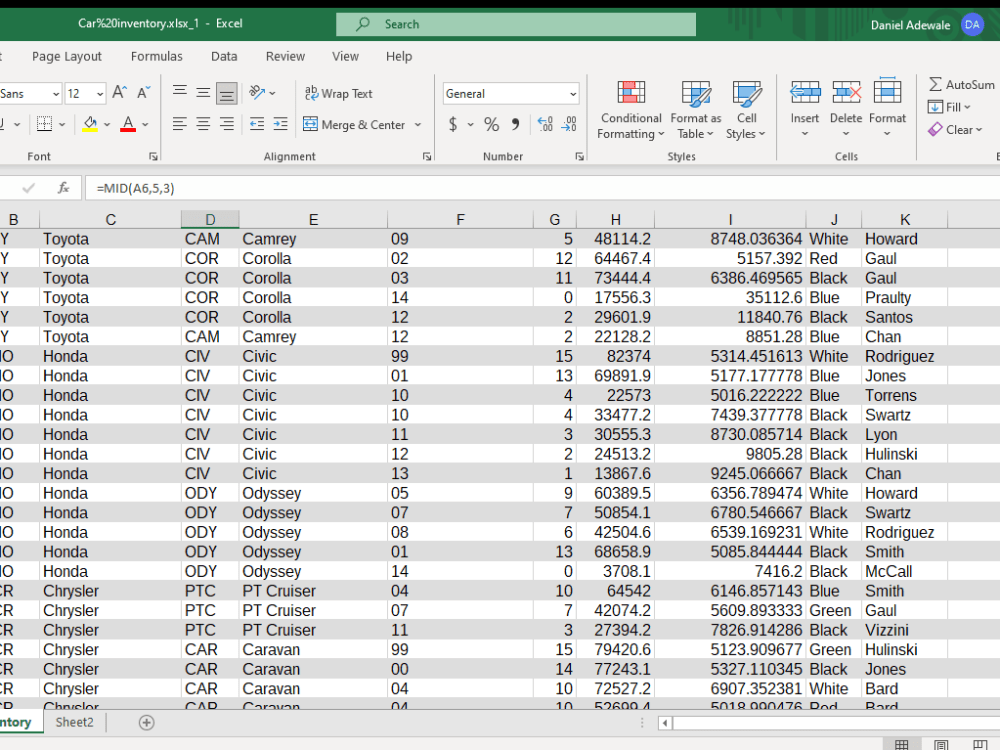This screenshot has height=750, width=1000.
Task: Switch to Sheet2 tab
Action: (x=74, y=722)
